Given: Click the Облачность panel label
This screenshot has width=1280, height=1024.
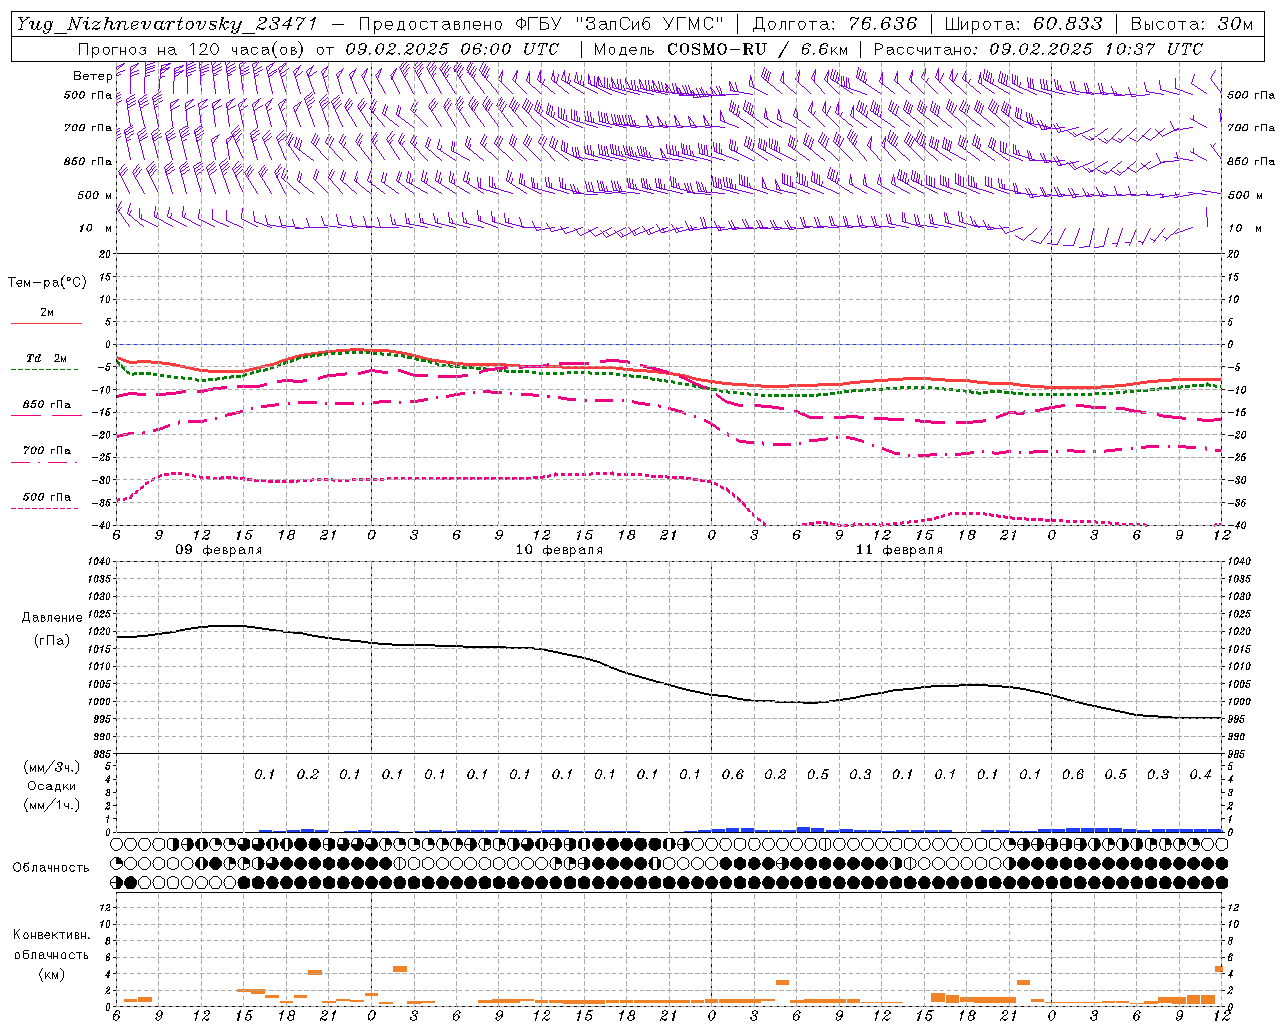Looking at the screenshot, I should (x=51, y=868).
